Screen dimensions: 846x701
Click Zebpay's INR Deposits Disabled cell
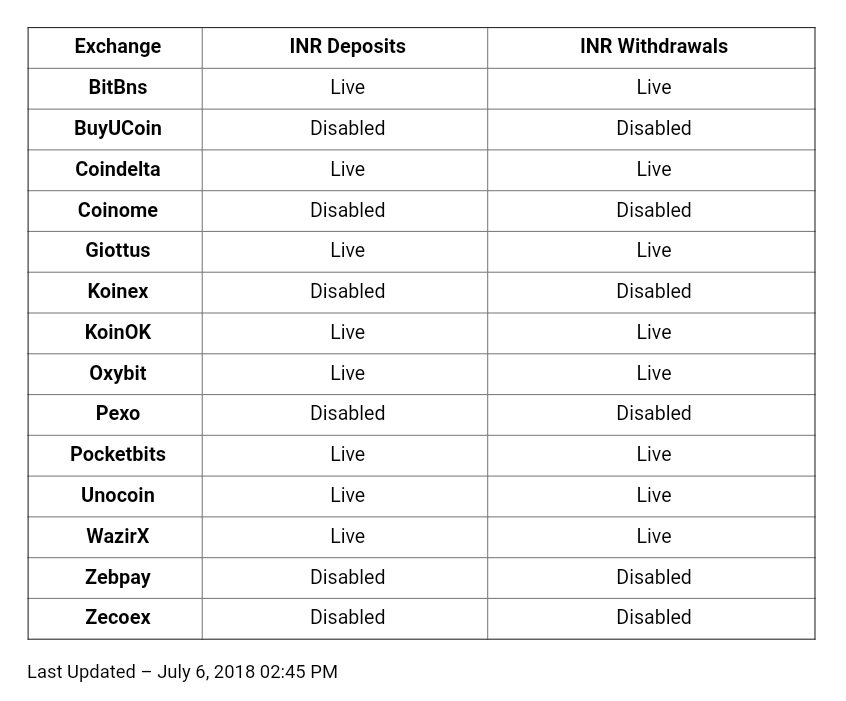tap(345, 578)
